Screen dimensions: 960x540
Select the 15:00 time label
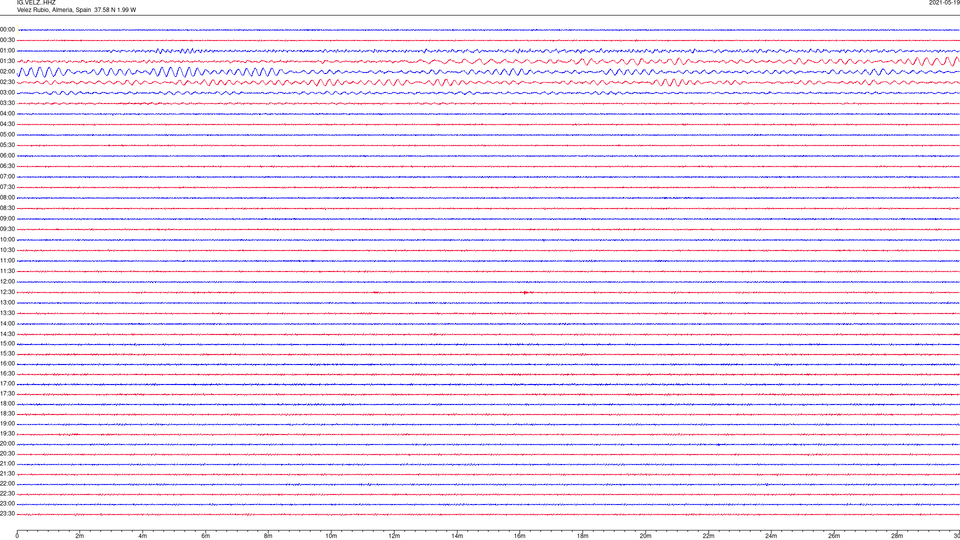[7, 343]
